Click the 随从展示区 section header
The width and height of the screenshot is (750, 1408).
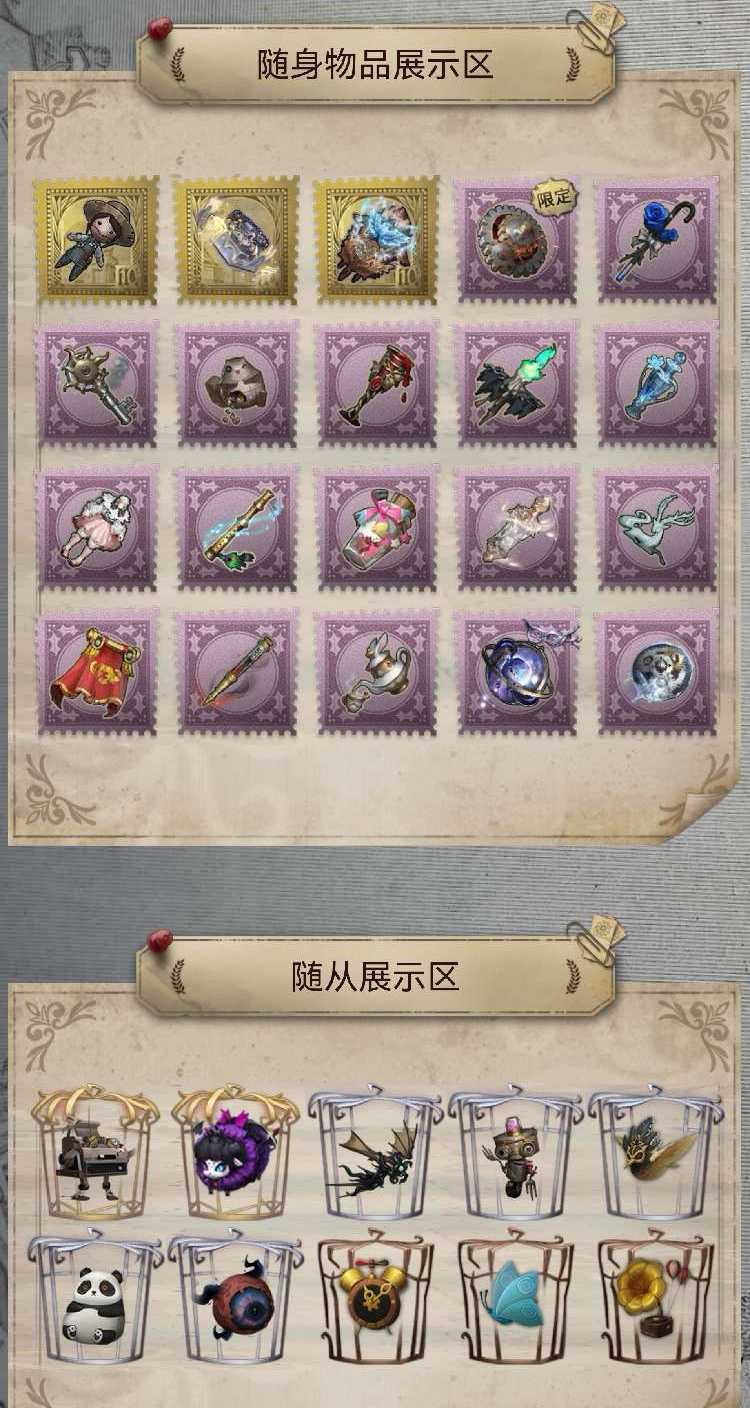(x=375, y=976)
